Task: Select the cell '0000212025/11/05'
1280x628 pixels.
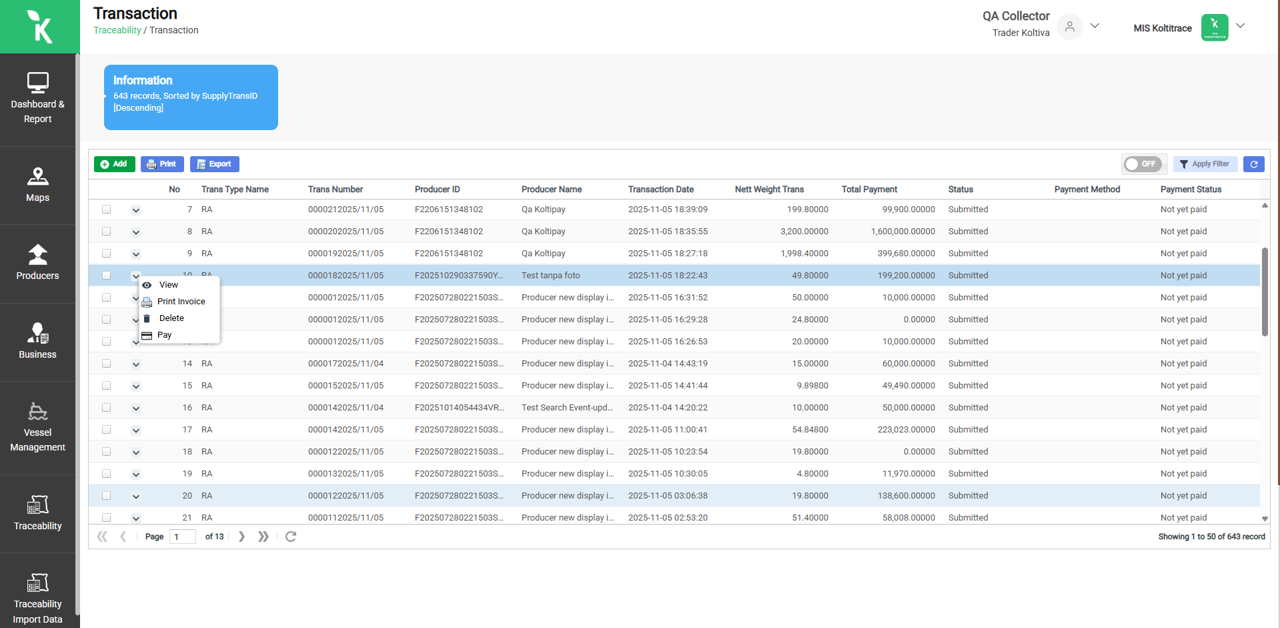Action: click(346, 209)
